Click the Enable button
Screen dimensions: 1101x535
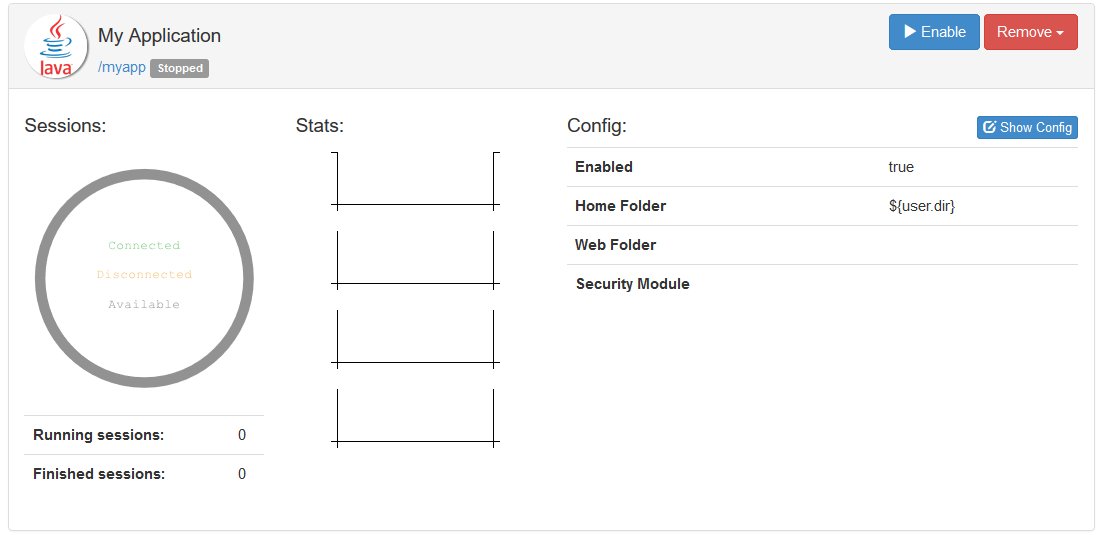pyautogui.click(x=934, y=32)
